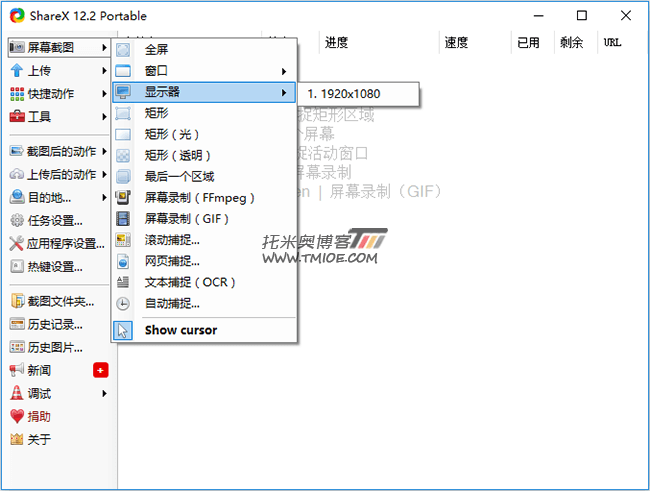Image resolution: width=650 pixels, height=491 pixels.
Task: Click the scrolling capture icon beside 滚动捕捉
Action: point(123,240)
